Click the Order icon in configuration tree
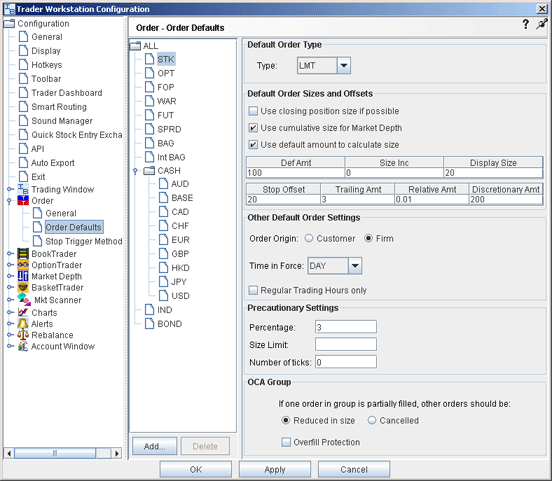Viewport: 552px width, 481px height. coord(23,200)
